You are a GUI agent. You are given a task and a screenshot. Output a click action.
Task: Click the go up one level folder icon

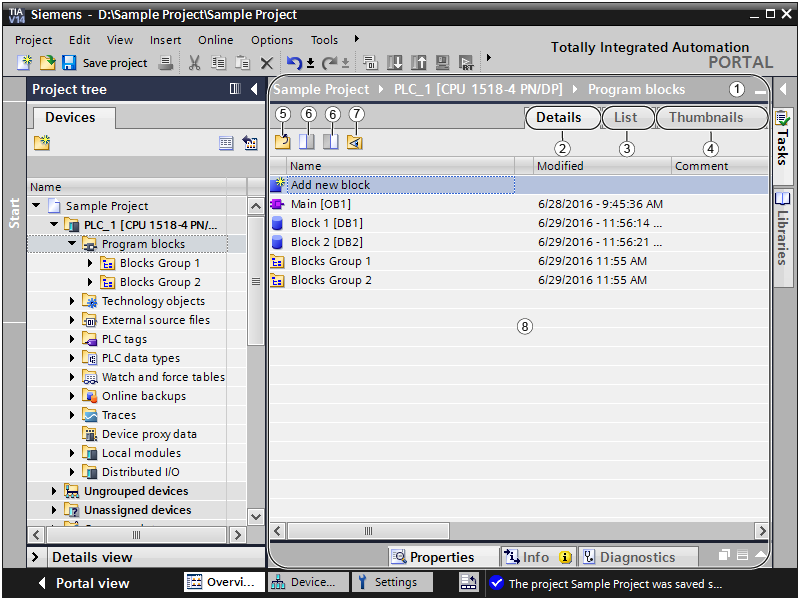click(283, 142)
